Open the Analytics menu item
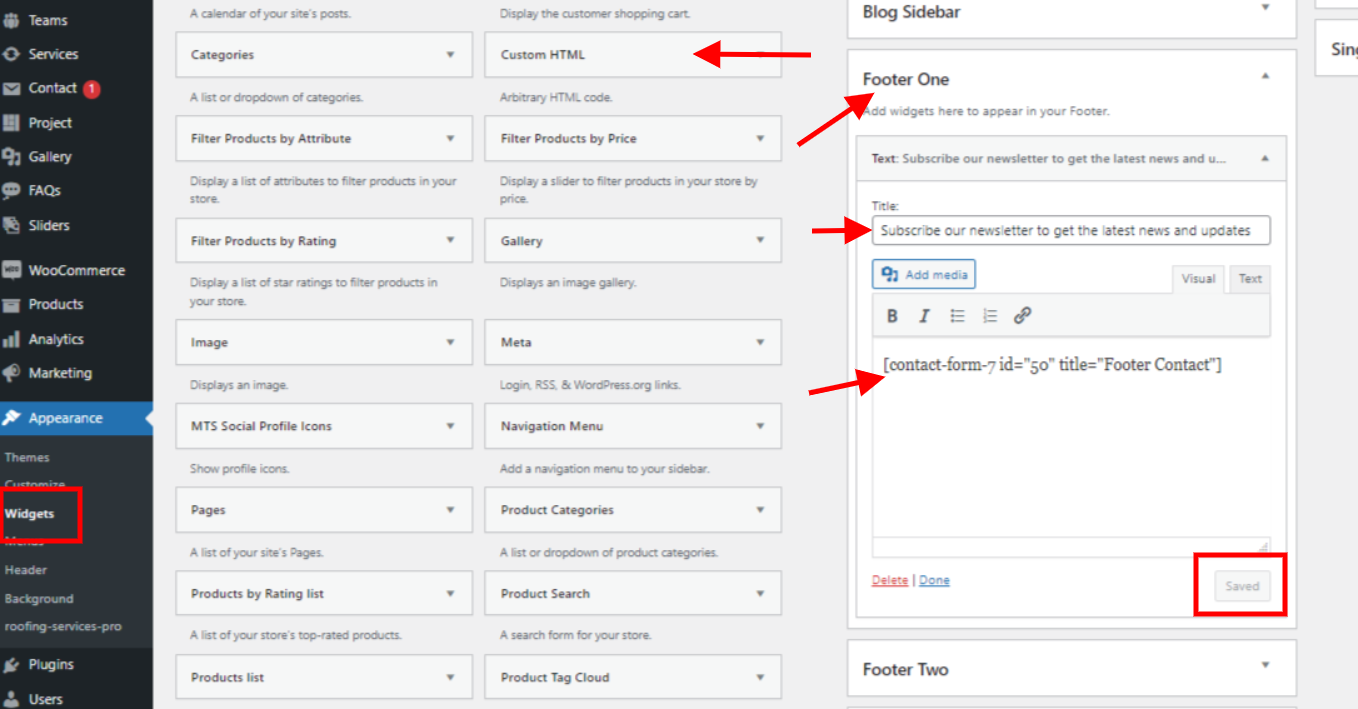 (76, 339)
